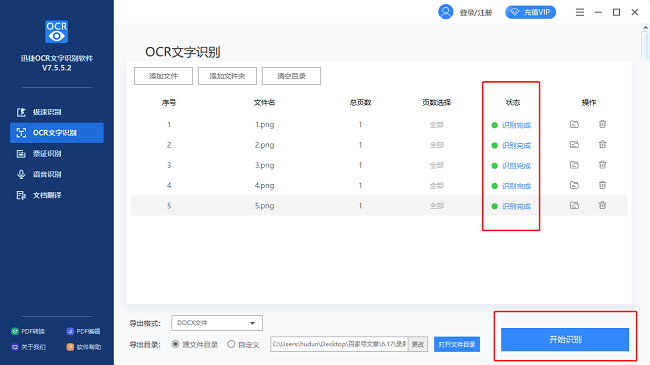Select file name 2.png

pos(264,145)
